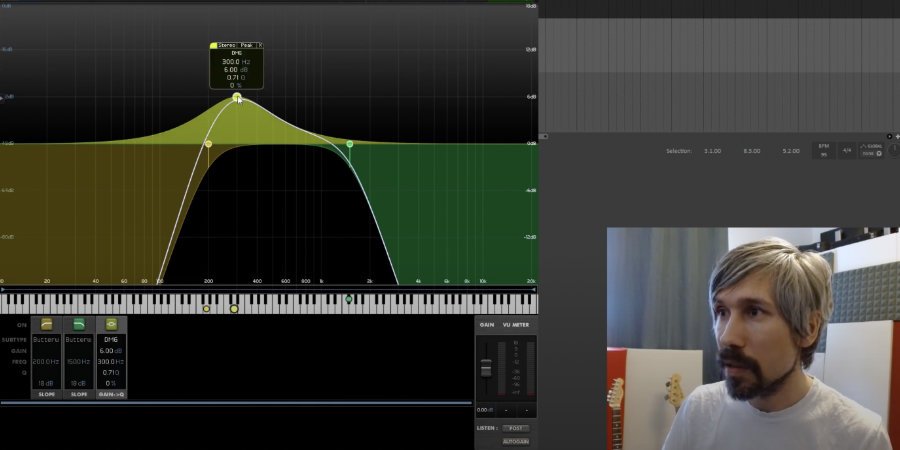Viewport: 900px width, 450px height.
Task: Toggle the LISTEN POST button
Action: (515, 428)
